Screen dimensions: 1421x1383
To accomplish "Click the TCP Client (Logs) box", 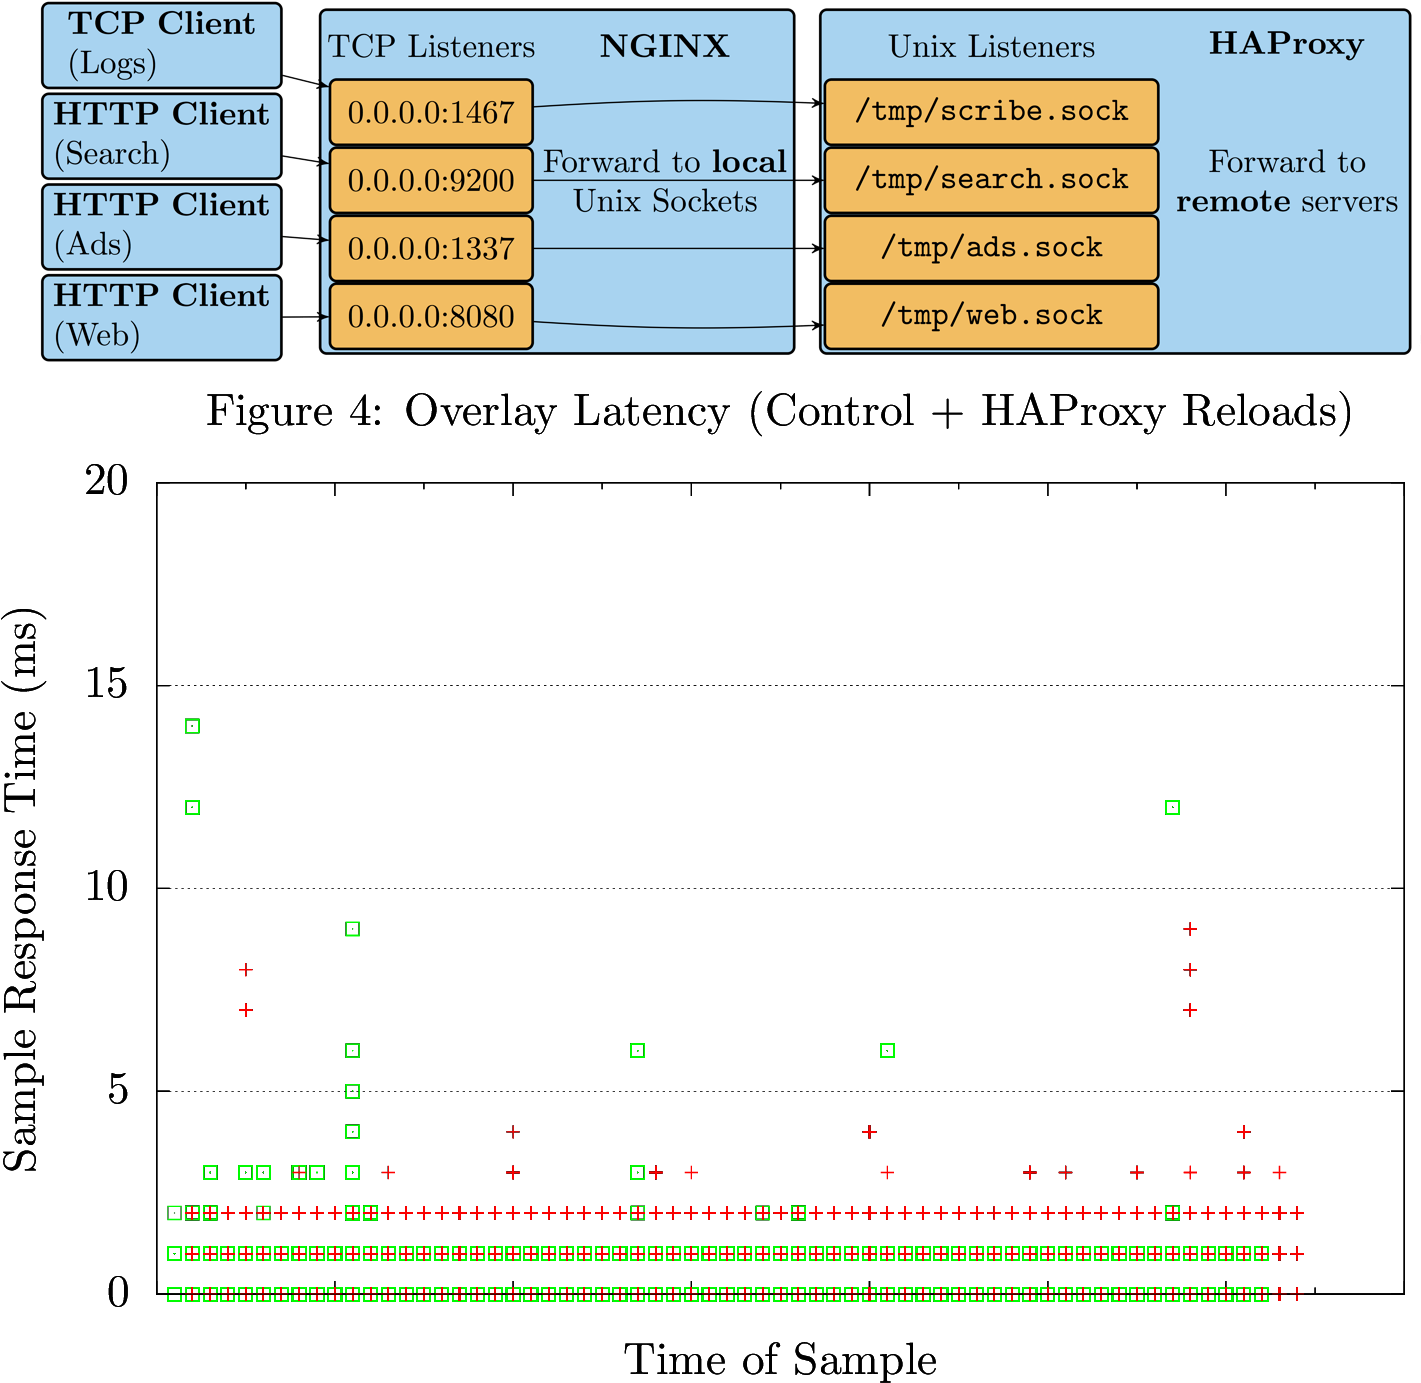I will tap(162, 45).
